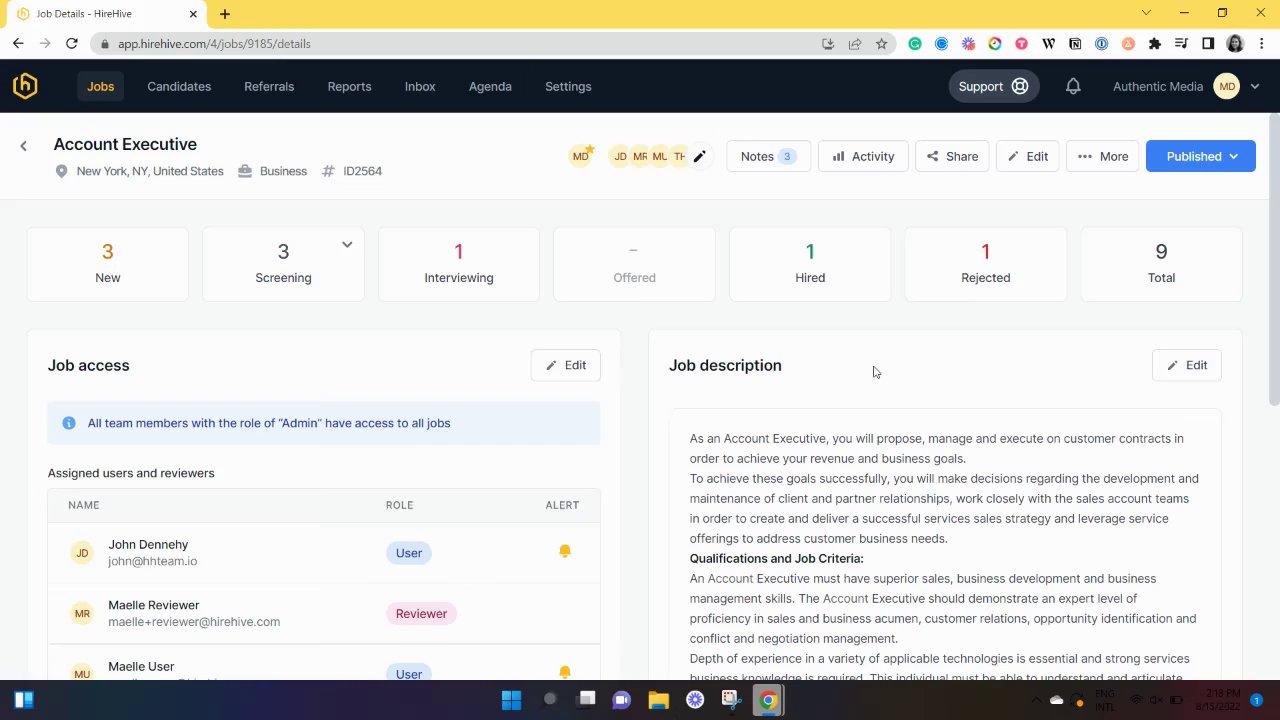Click the MD starred owner avatar

(580, 156)
